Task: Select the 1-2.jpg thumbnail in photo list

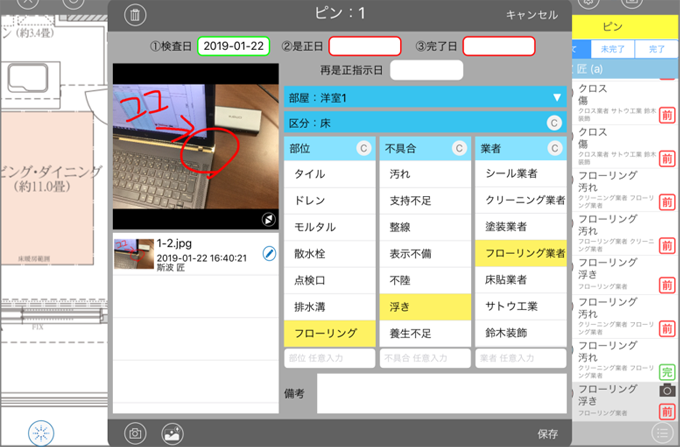Action: (134, 254)
